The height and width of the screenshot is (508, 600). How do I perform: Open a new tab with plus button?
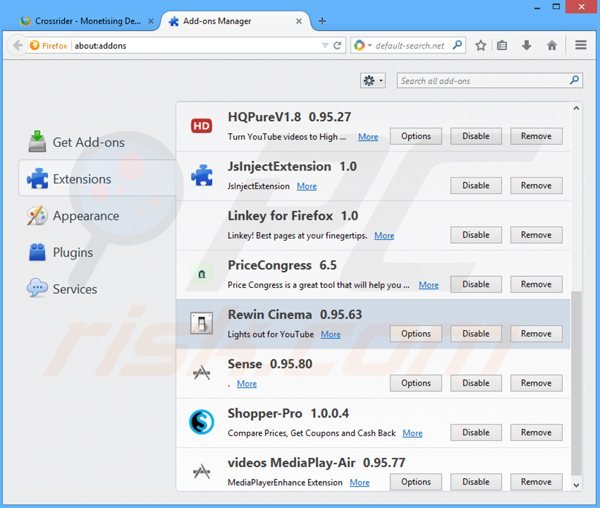point(322,21)
